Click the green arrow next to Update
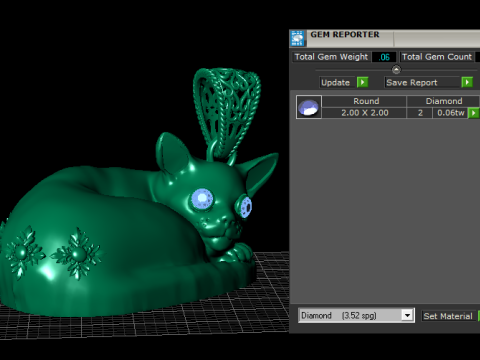 362,82
